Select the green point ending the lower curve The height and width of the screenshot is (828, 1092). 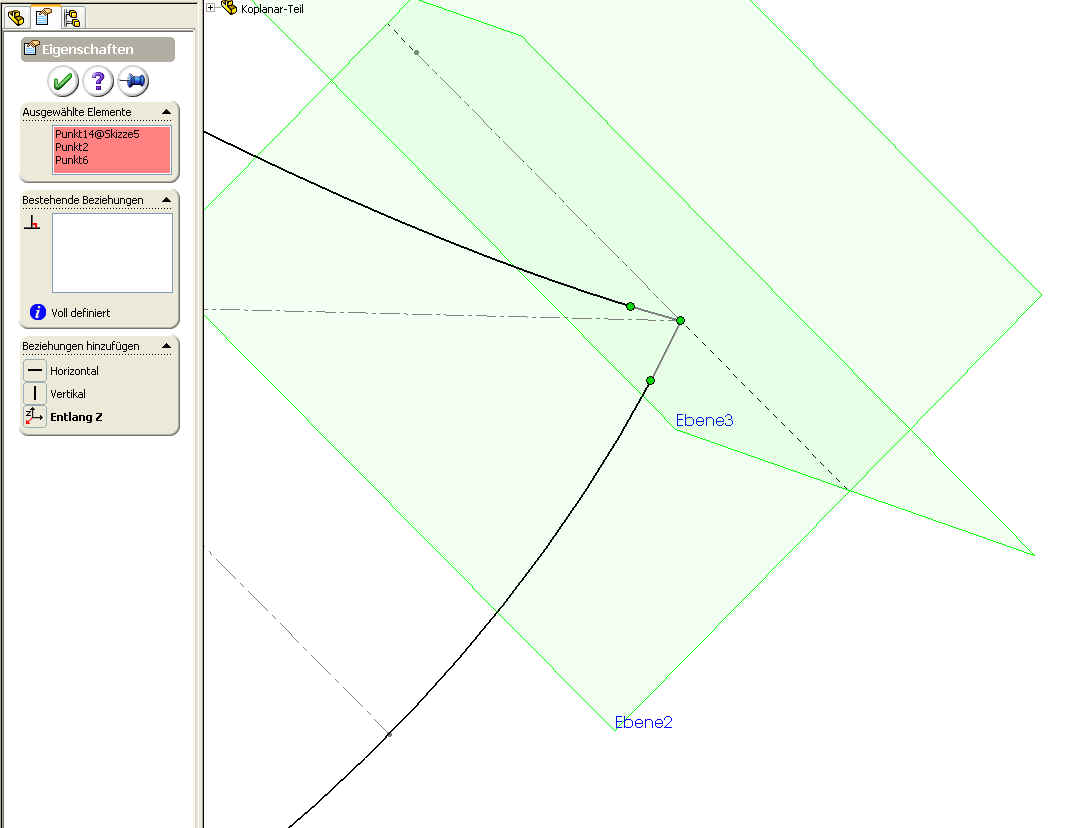point(650,380)
